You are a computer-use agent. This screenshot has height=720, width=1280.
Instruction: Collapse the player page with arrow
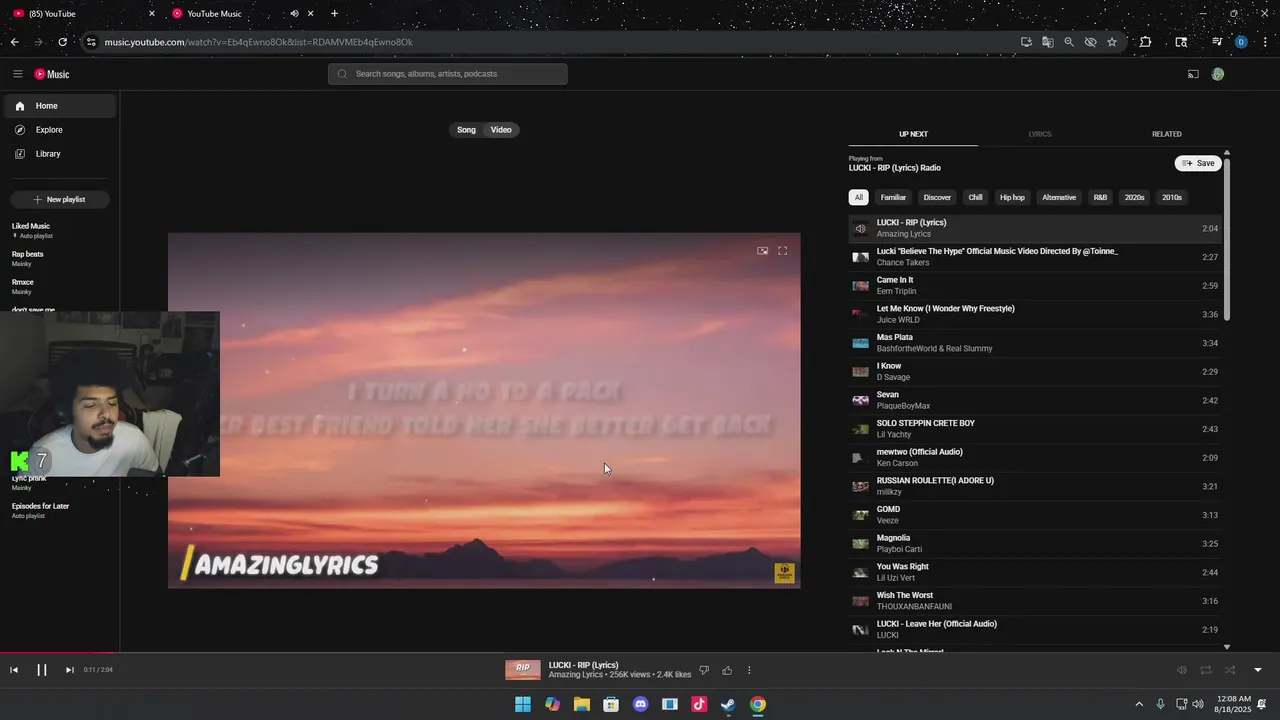pos(1258,670)
